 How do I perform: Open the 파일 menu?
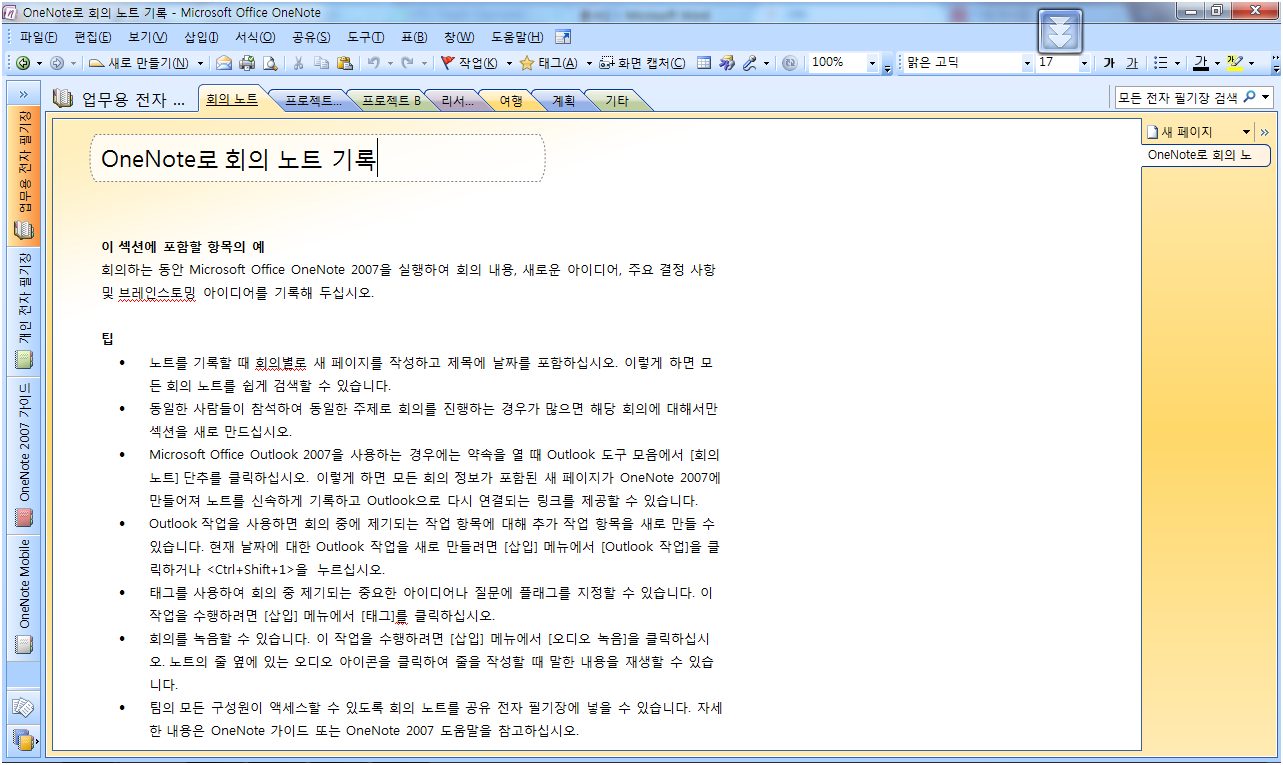tap(38, 37)
